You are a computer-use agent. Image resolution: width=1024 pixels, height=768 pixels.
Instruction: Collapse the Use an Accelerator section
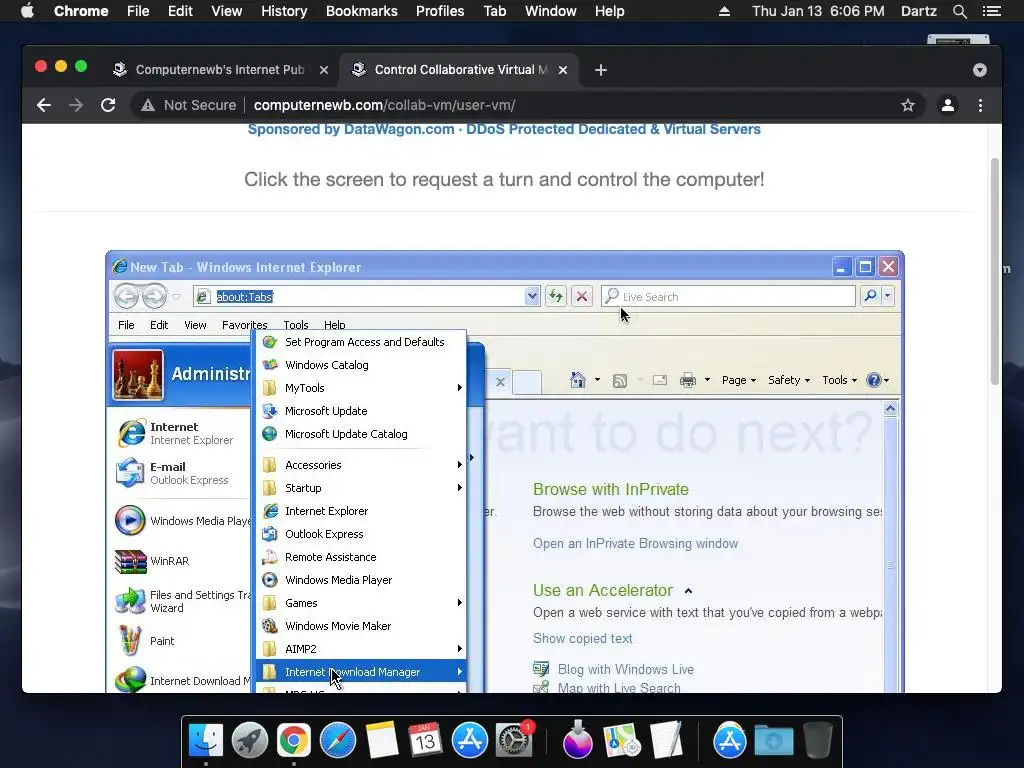coord(688,591)
